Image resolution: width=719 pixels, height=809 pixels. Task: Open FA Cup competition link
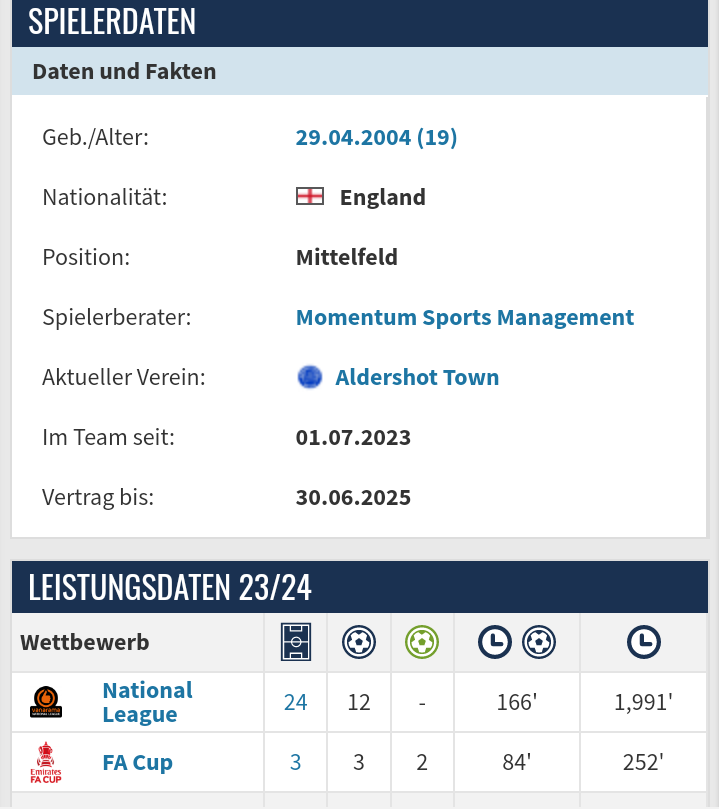(x=137, y=762)
